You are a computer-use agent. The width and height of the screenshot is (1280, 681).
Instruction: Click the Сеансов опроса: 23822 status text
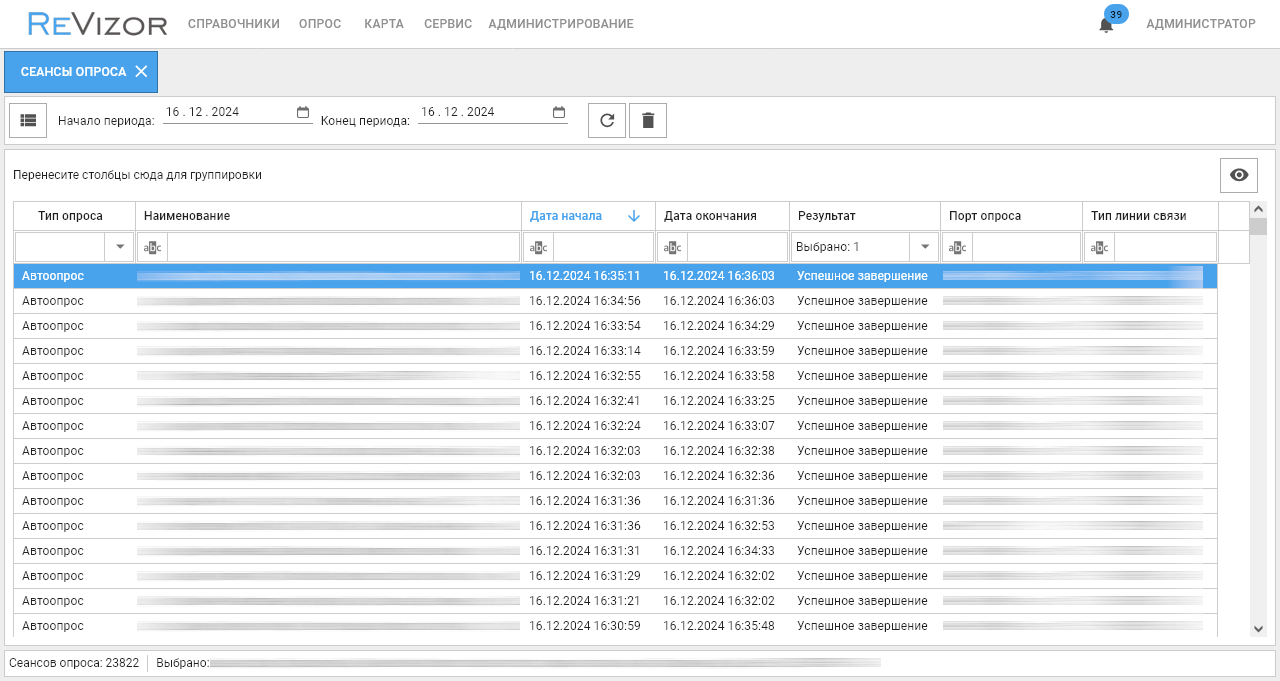74,662
